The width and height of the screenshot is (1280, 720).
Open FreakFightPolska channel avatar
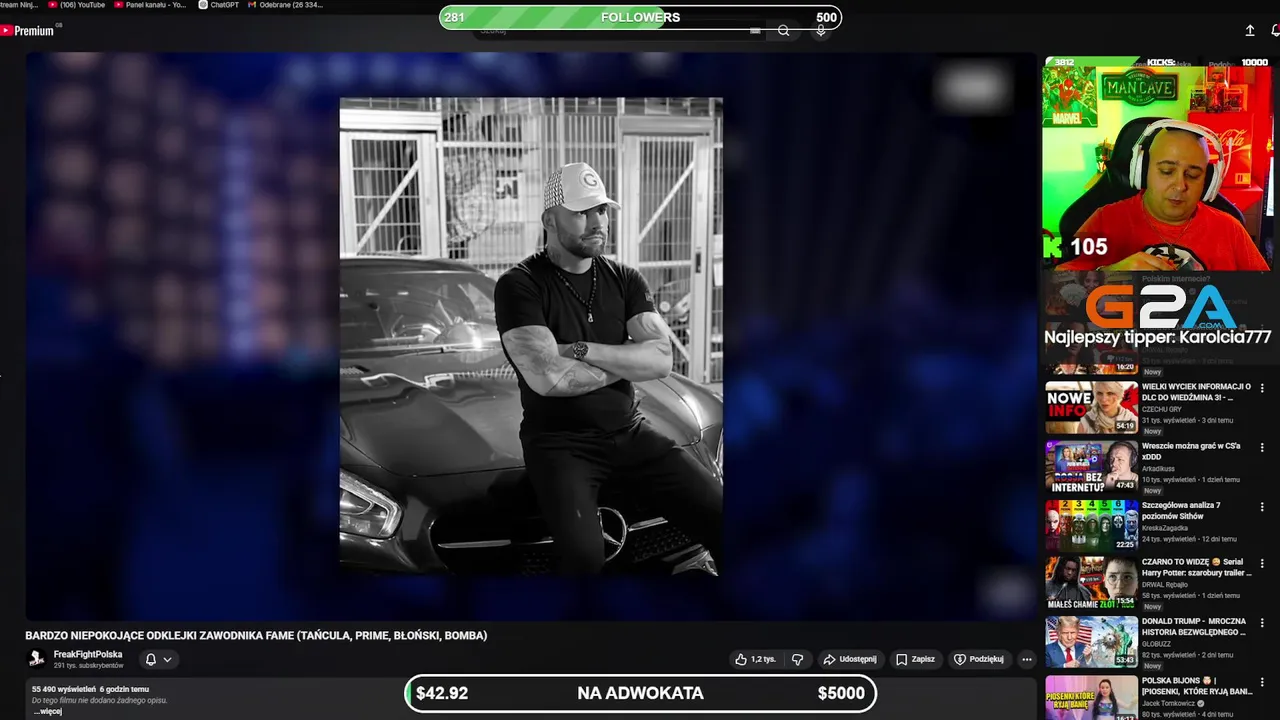pos(36,659)
